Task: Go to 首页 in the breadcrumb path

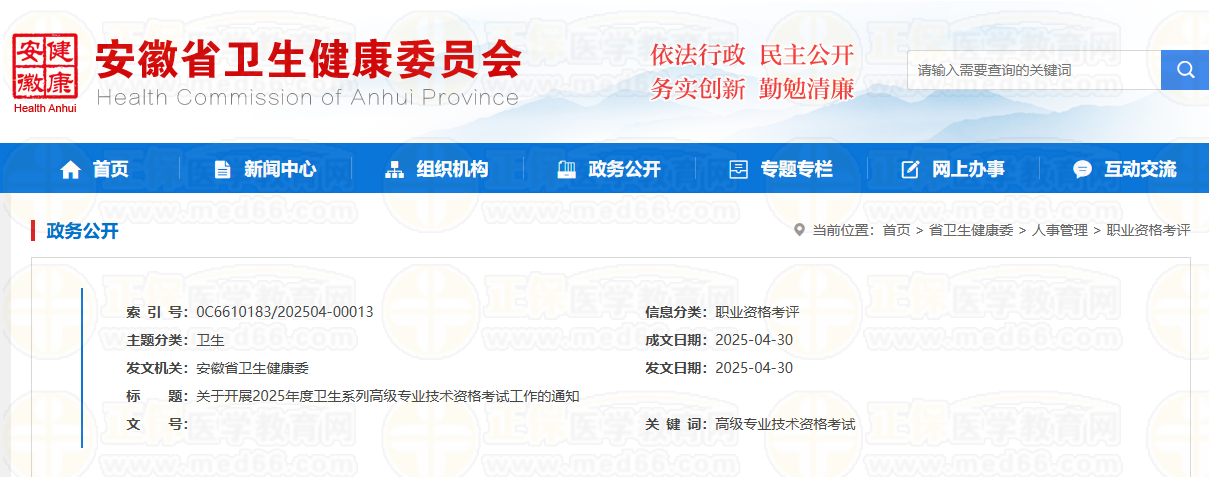Action: click(x=896, y=230)
